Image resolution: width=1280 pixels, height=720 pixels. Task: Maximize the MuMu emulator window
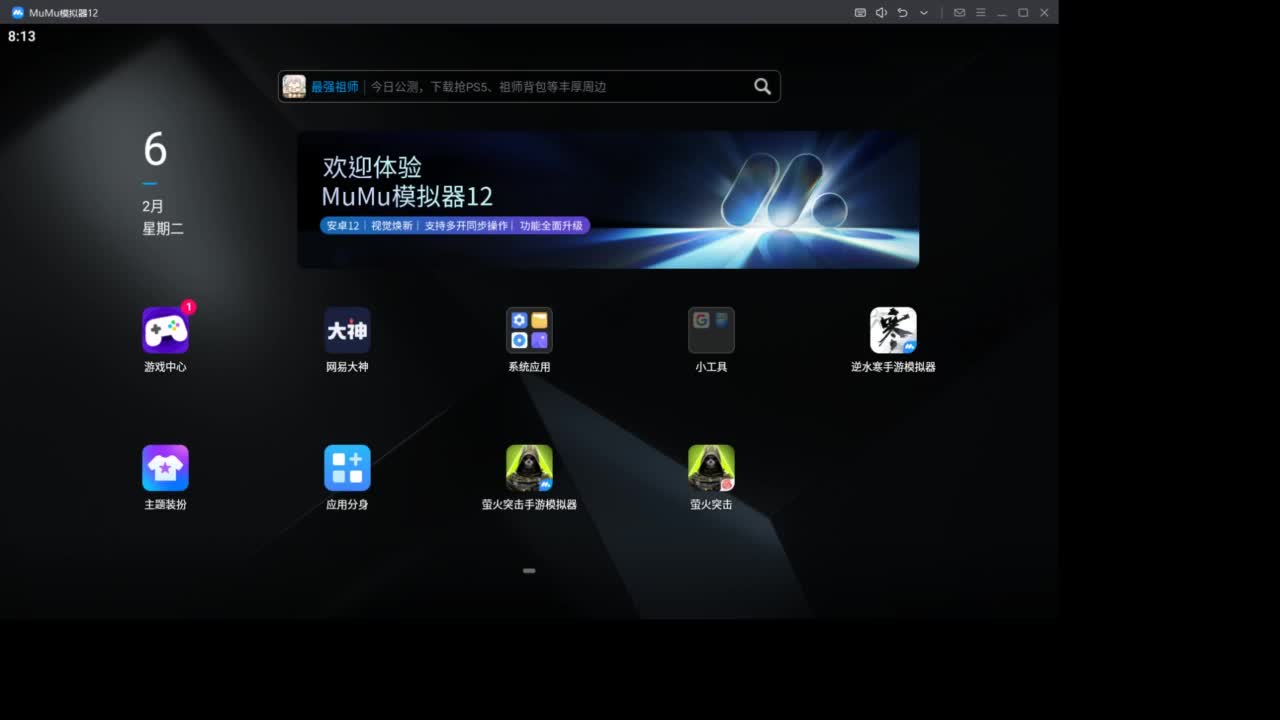(1023, 12)
